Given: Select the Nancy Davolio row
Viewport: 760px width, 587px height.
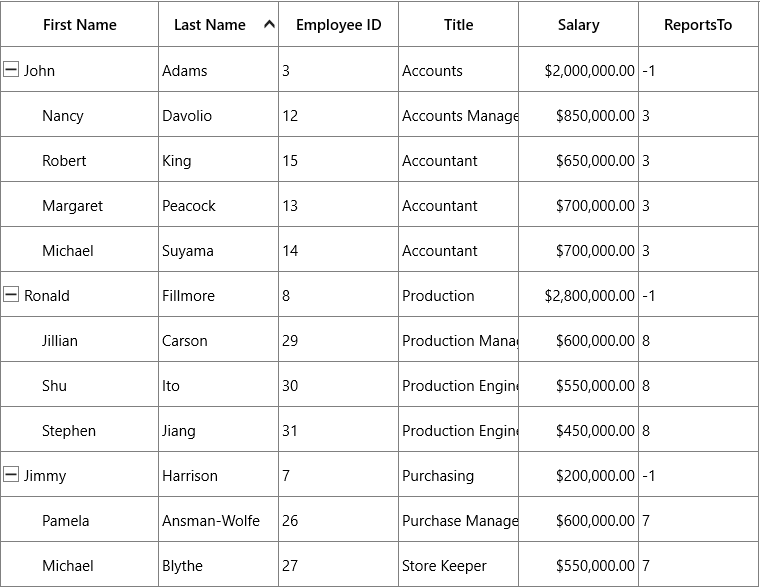Looking at the screenshot, I should coord(379,114).
